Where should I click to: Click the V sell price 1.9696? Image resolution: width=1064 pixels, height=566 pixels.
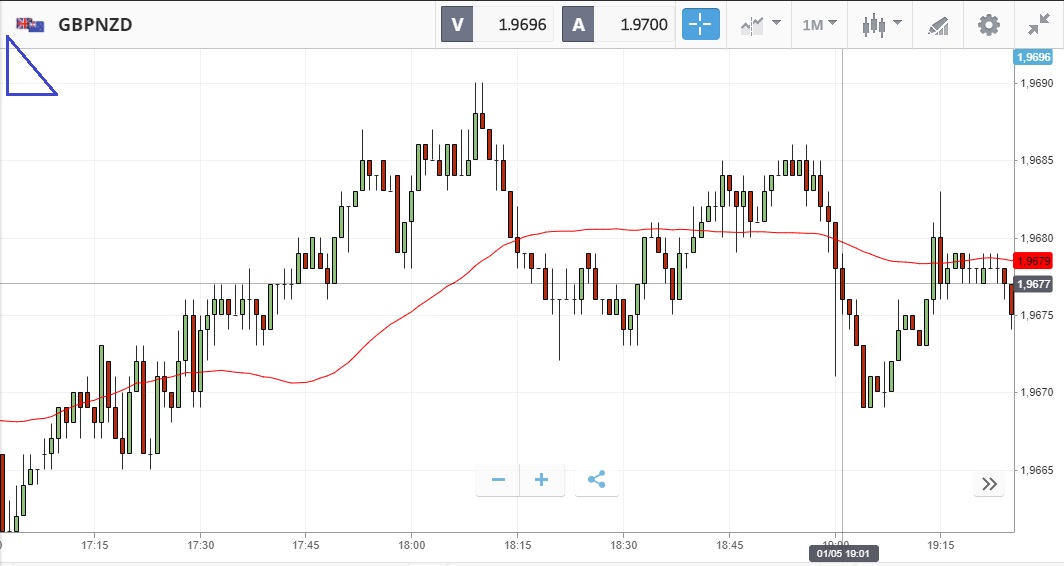point(499,24)
